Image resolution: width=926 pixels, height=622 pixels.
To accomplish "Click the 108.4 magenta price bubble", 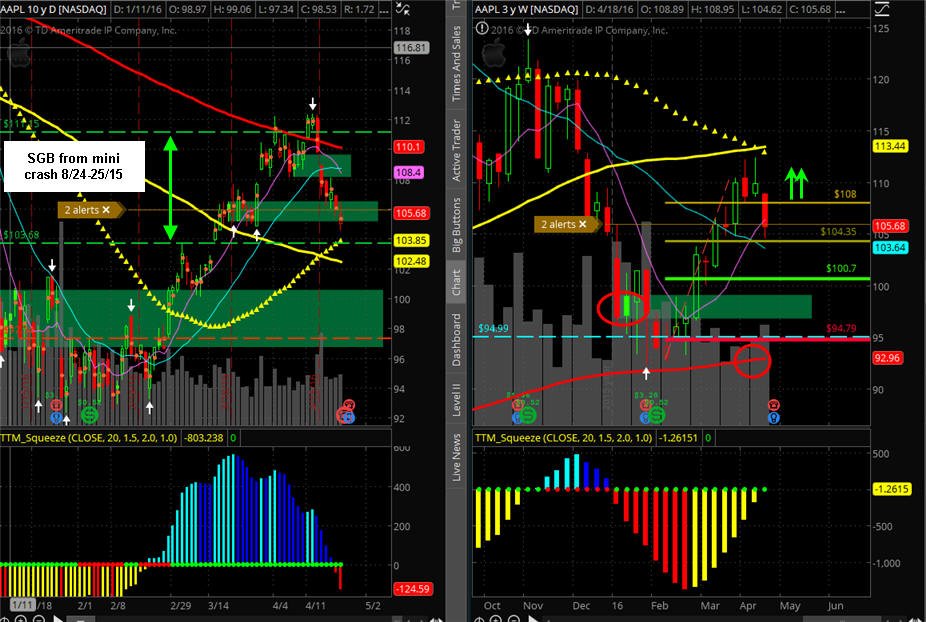I will [x=408, y=172].
